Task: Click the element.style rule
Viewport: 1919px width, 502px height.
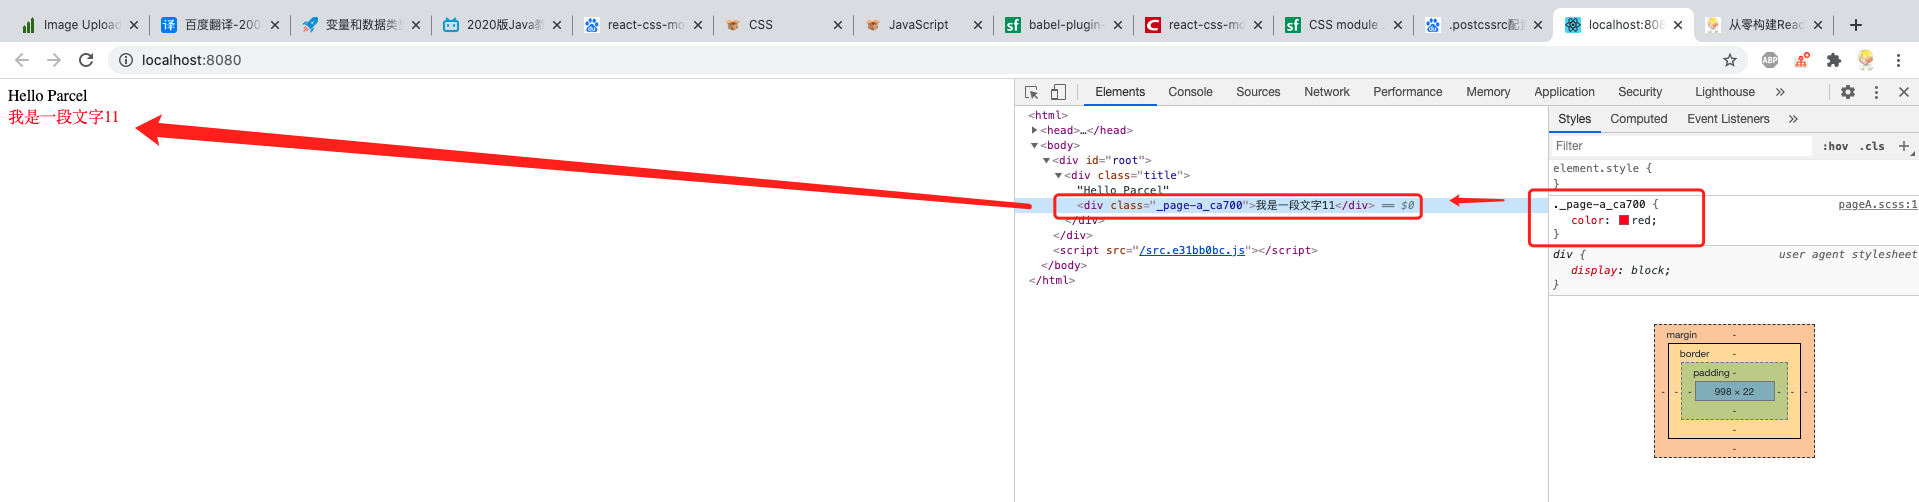Action: coord(1602,169)
